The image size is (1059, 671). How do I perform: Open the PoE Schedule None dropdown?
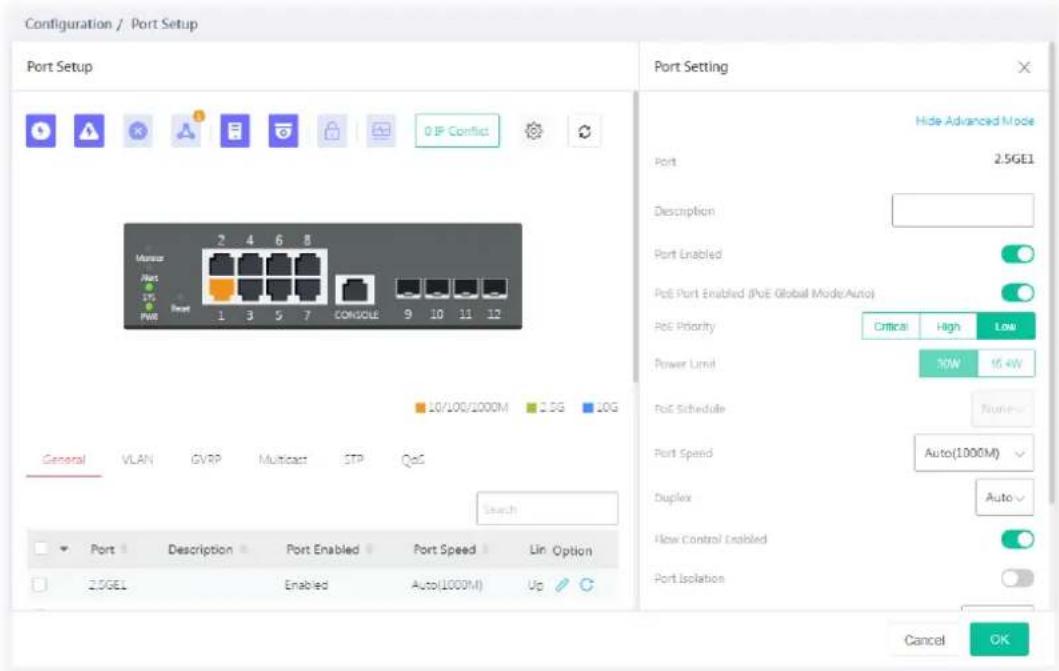pyautogui.click(x=1003, y=408)
